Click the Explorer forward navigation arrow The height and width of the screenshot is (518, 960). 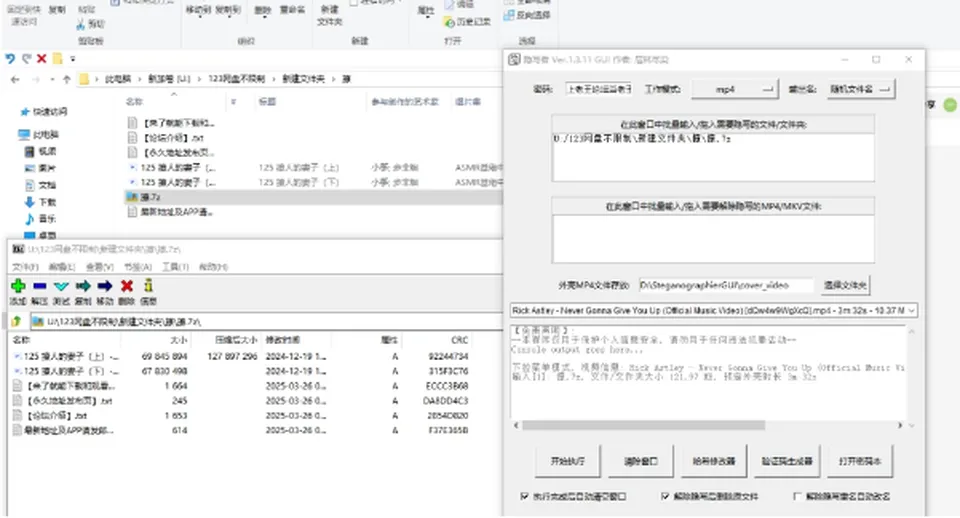point(36,79)
